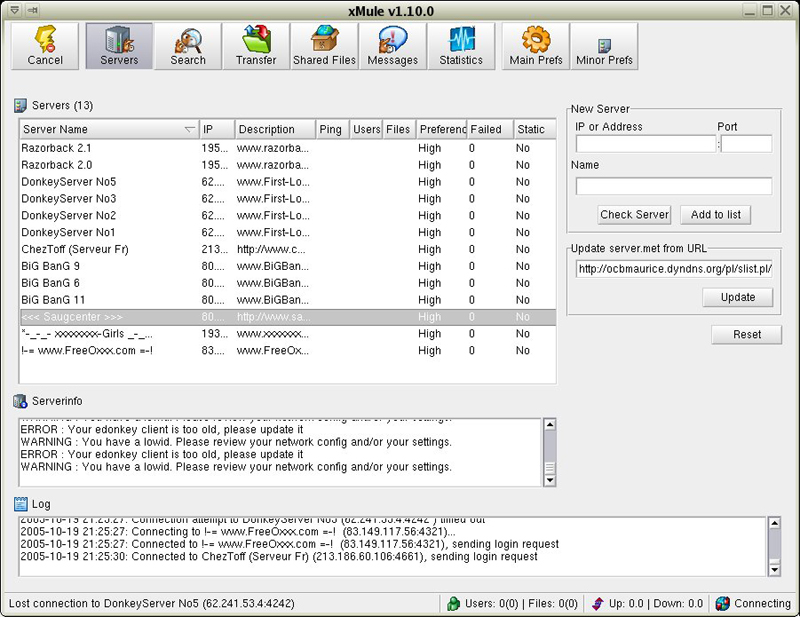
Task: Click the Servers (13) list icon
Action: (20, 106)
